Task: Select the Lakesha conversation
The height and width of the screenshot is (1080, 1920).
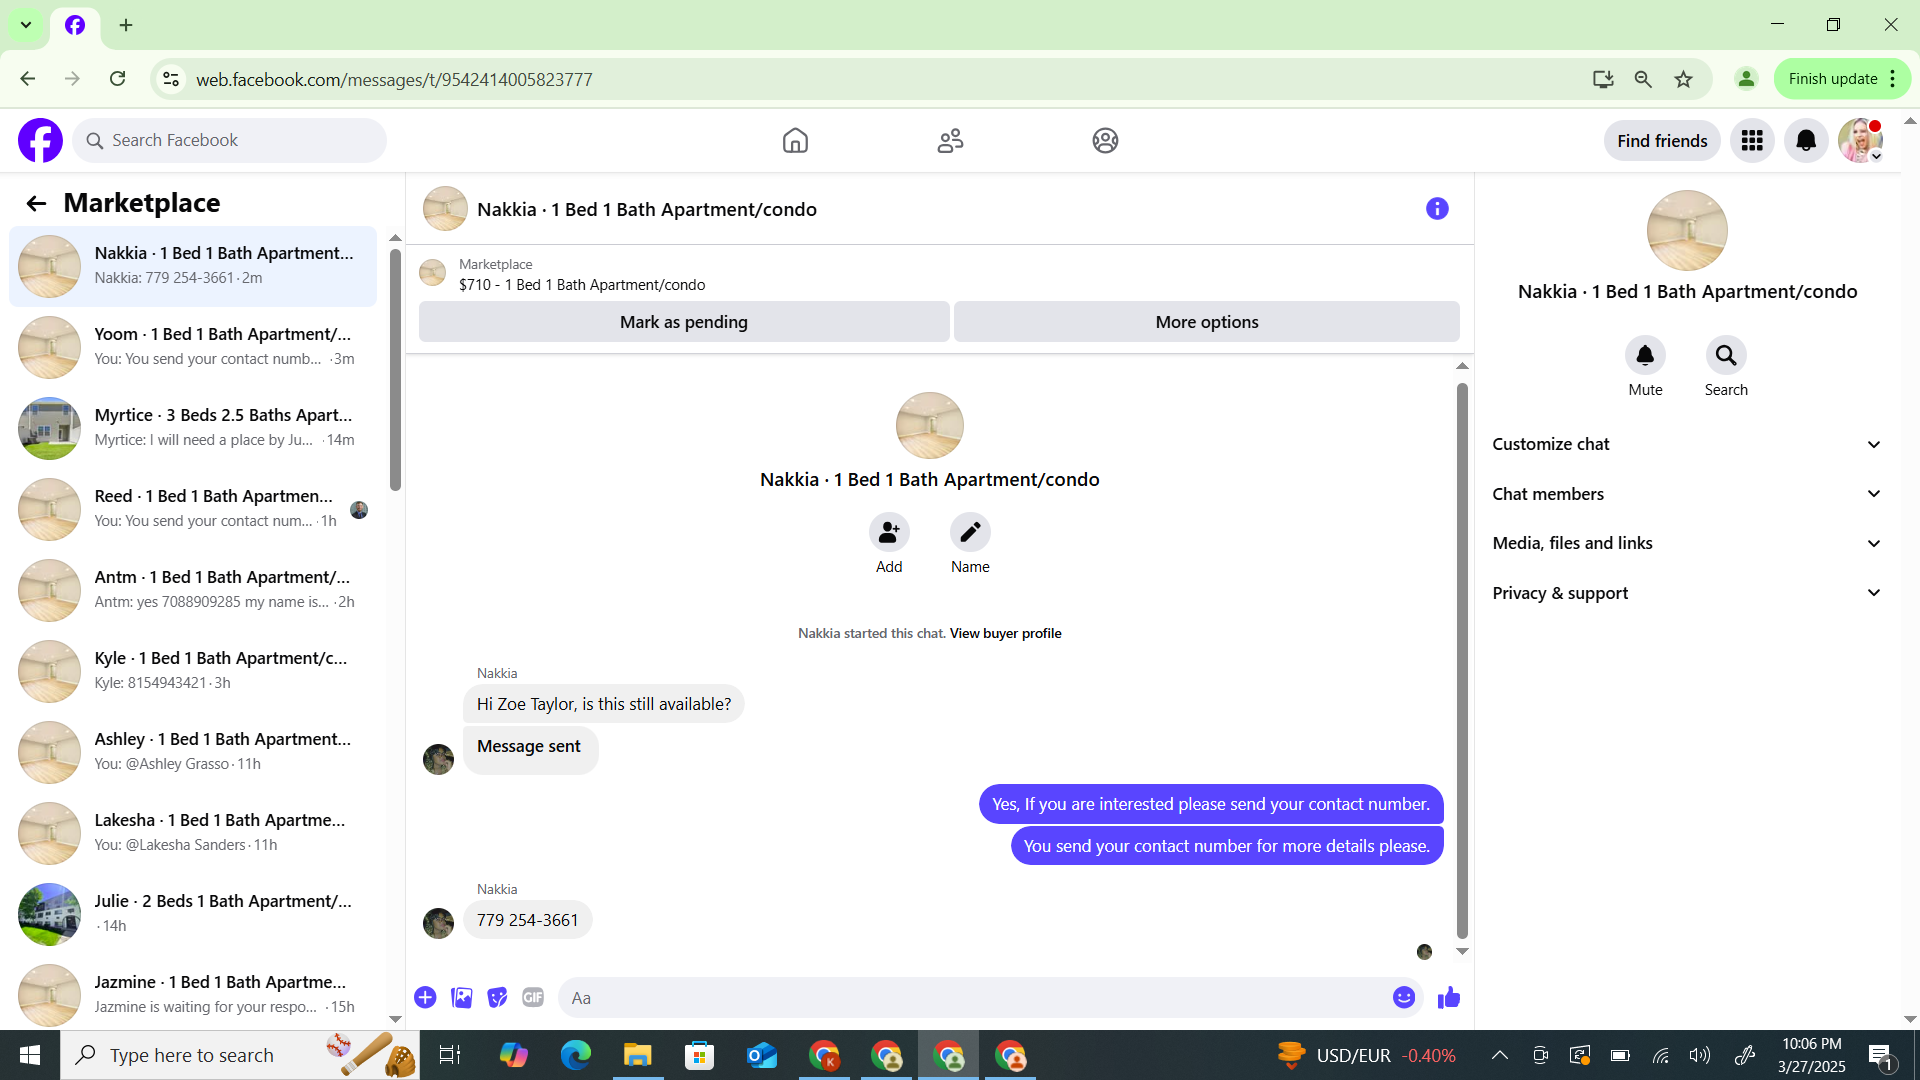Action: pos(193,833)
